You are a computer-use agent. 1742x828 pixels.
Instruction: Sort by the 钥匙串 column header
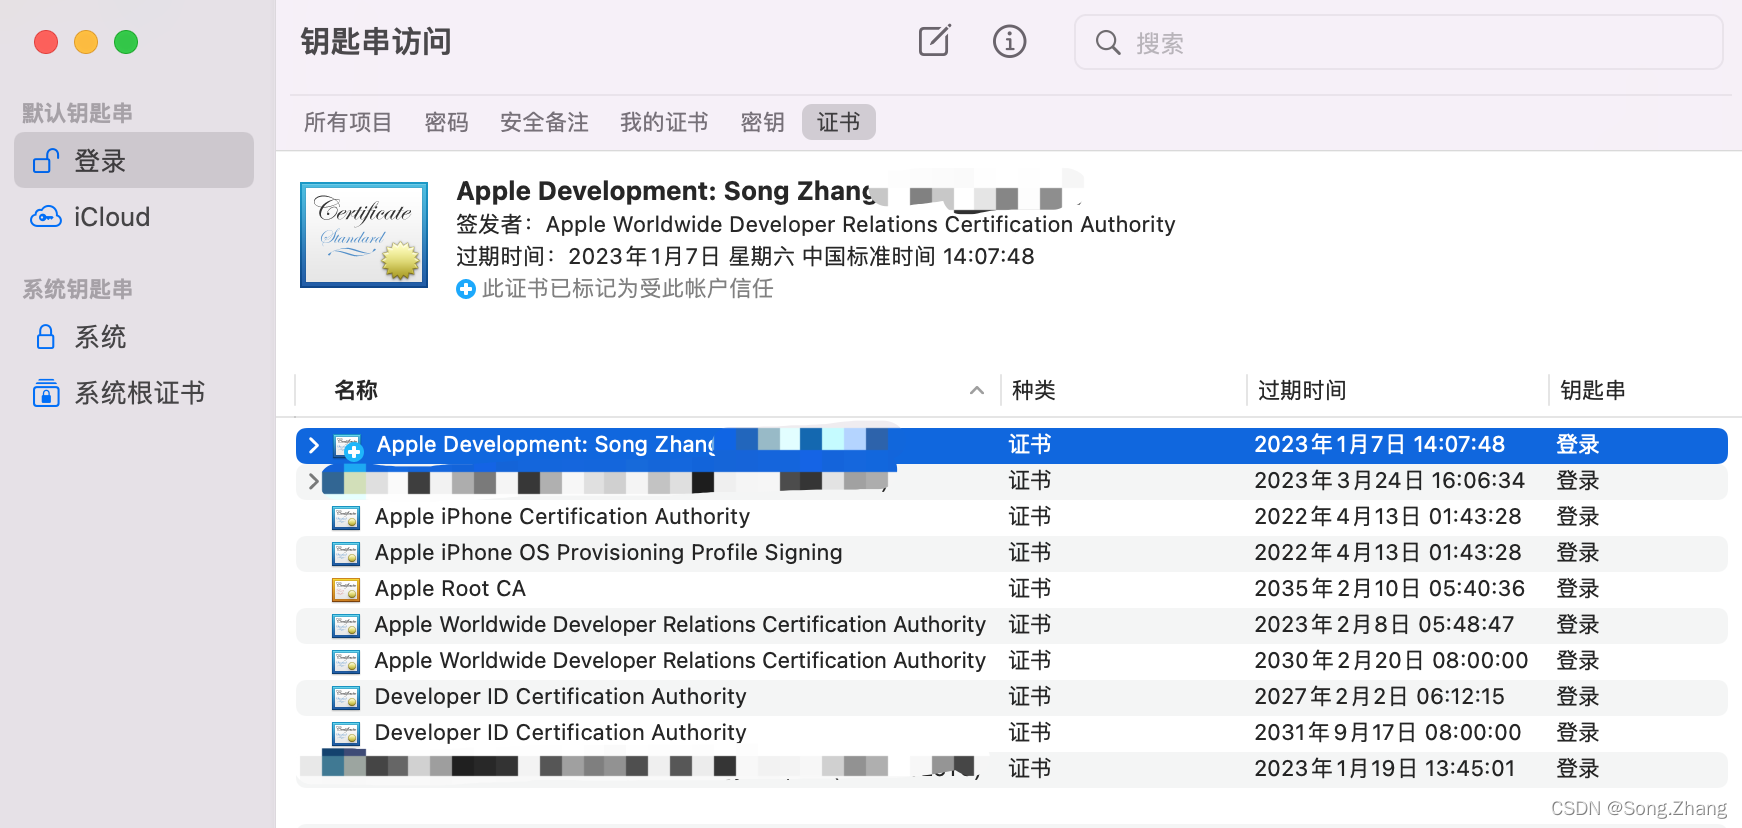(x=1593, y=390)
